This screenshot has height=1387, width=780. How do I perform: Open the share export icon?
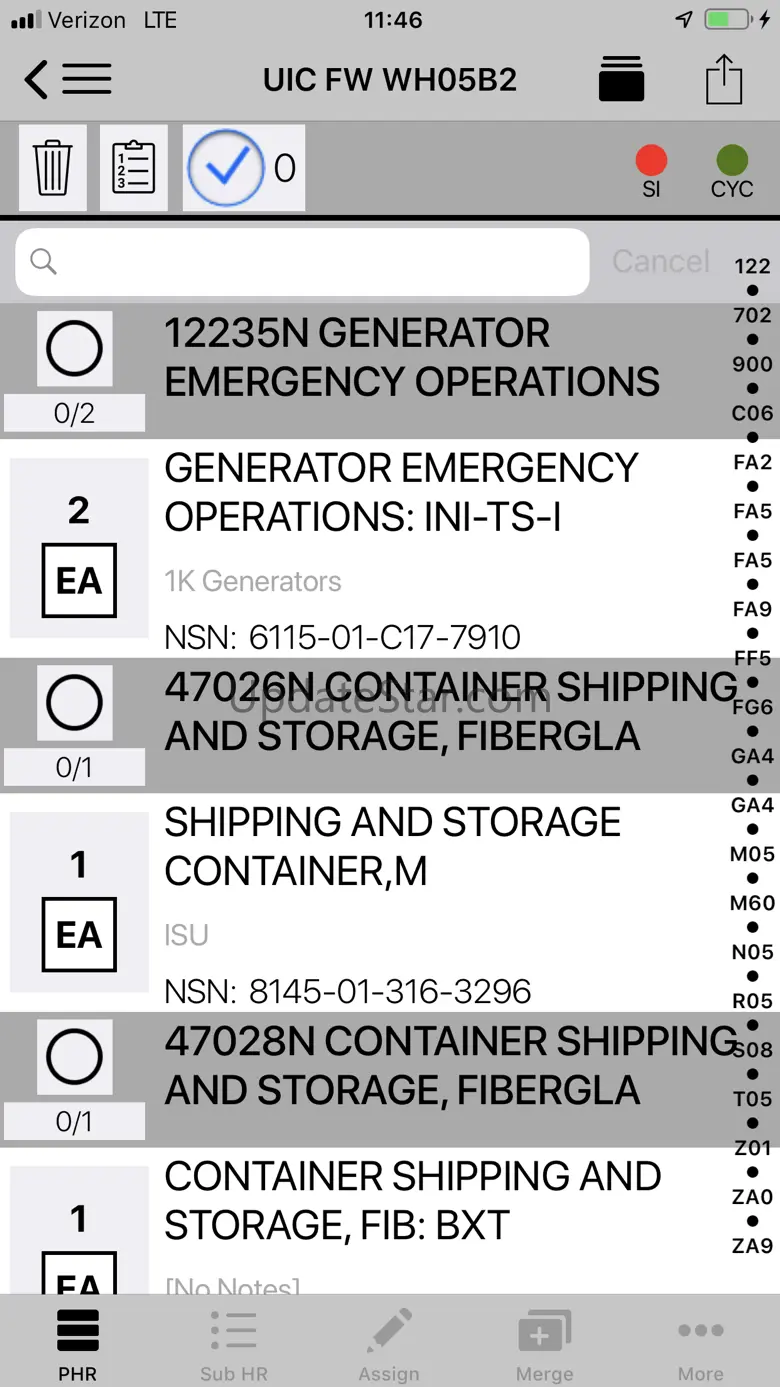[724, 79]
